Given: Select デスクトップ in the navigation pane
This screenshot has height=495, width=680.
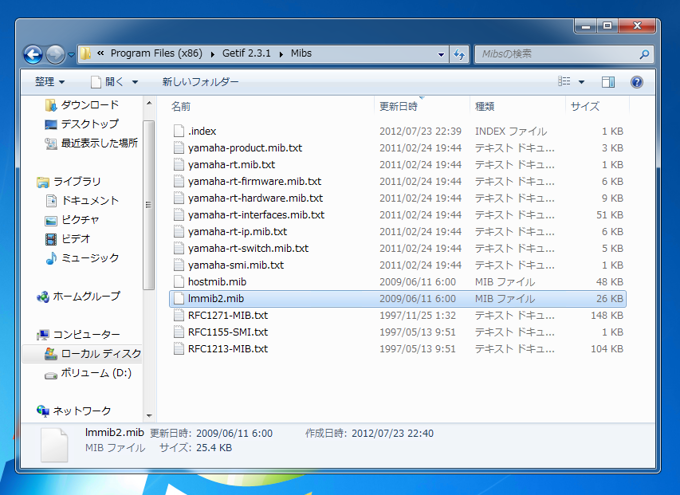Looking at the screenshot, I should tap(82, 124).
